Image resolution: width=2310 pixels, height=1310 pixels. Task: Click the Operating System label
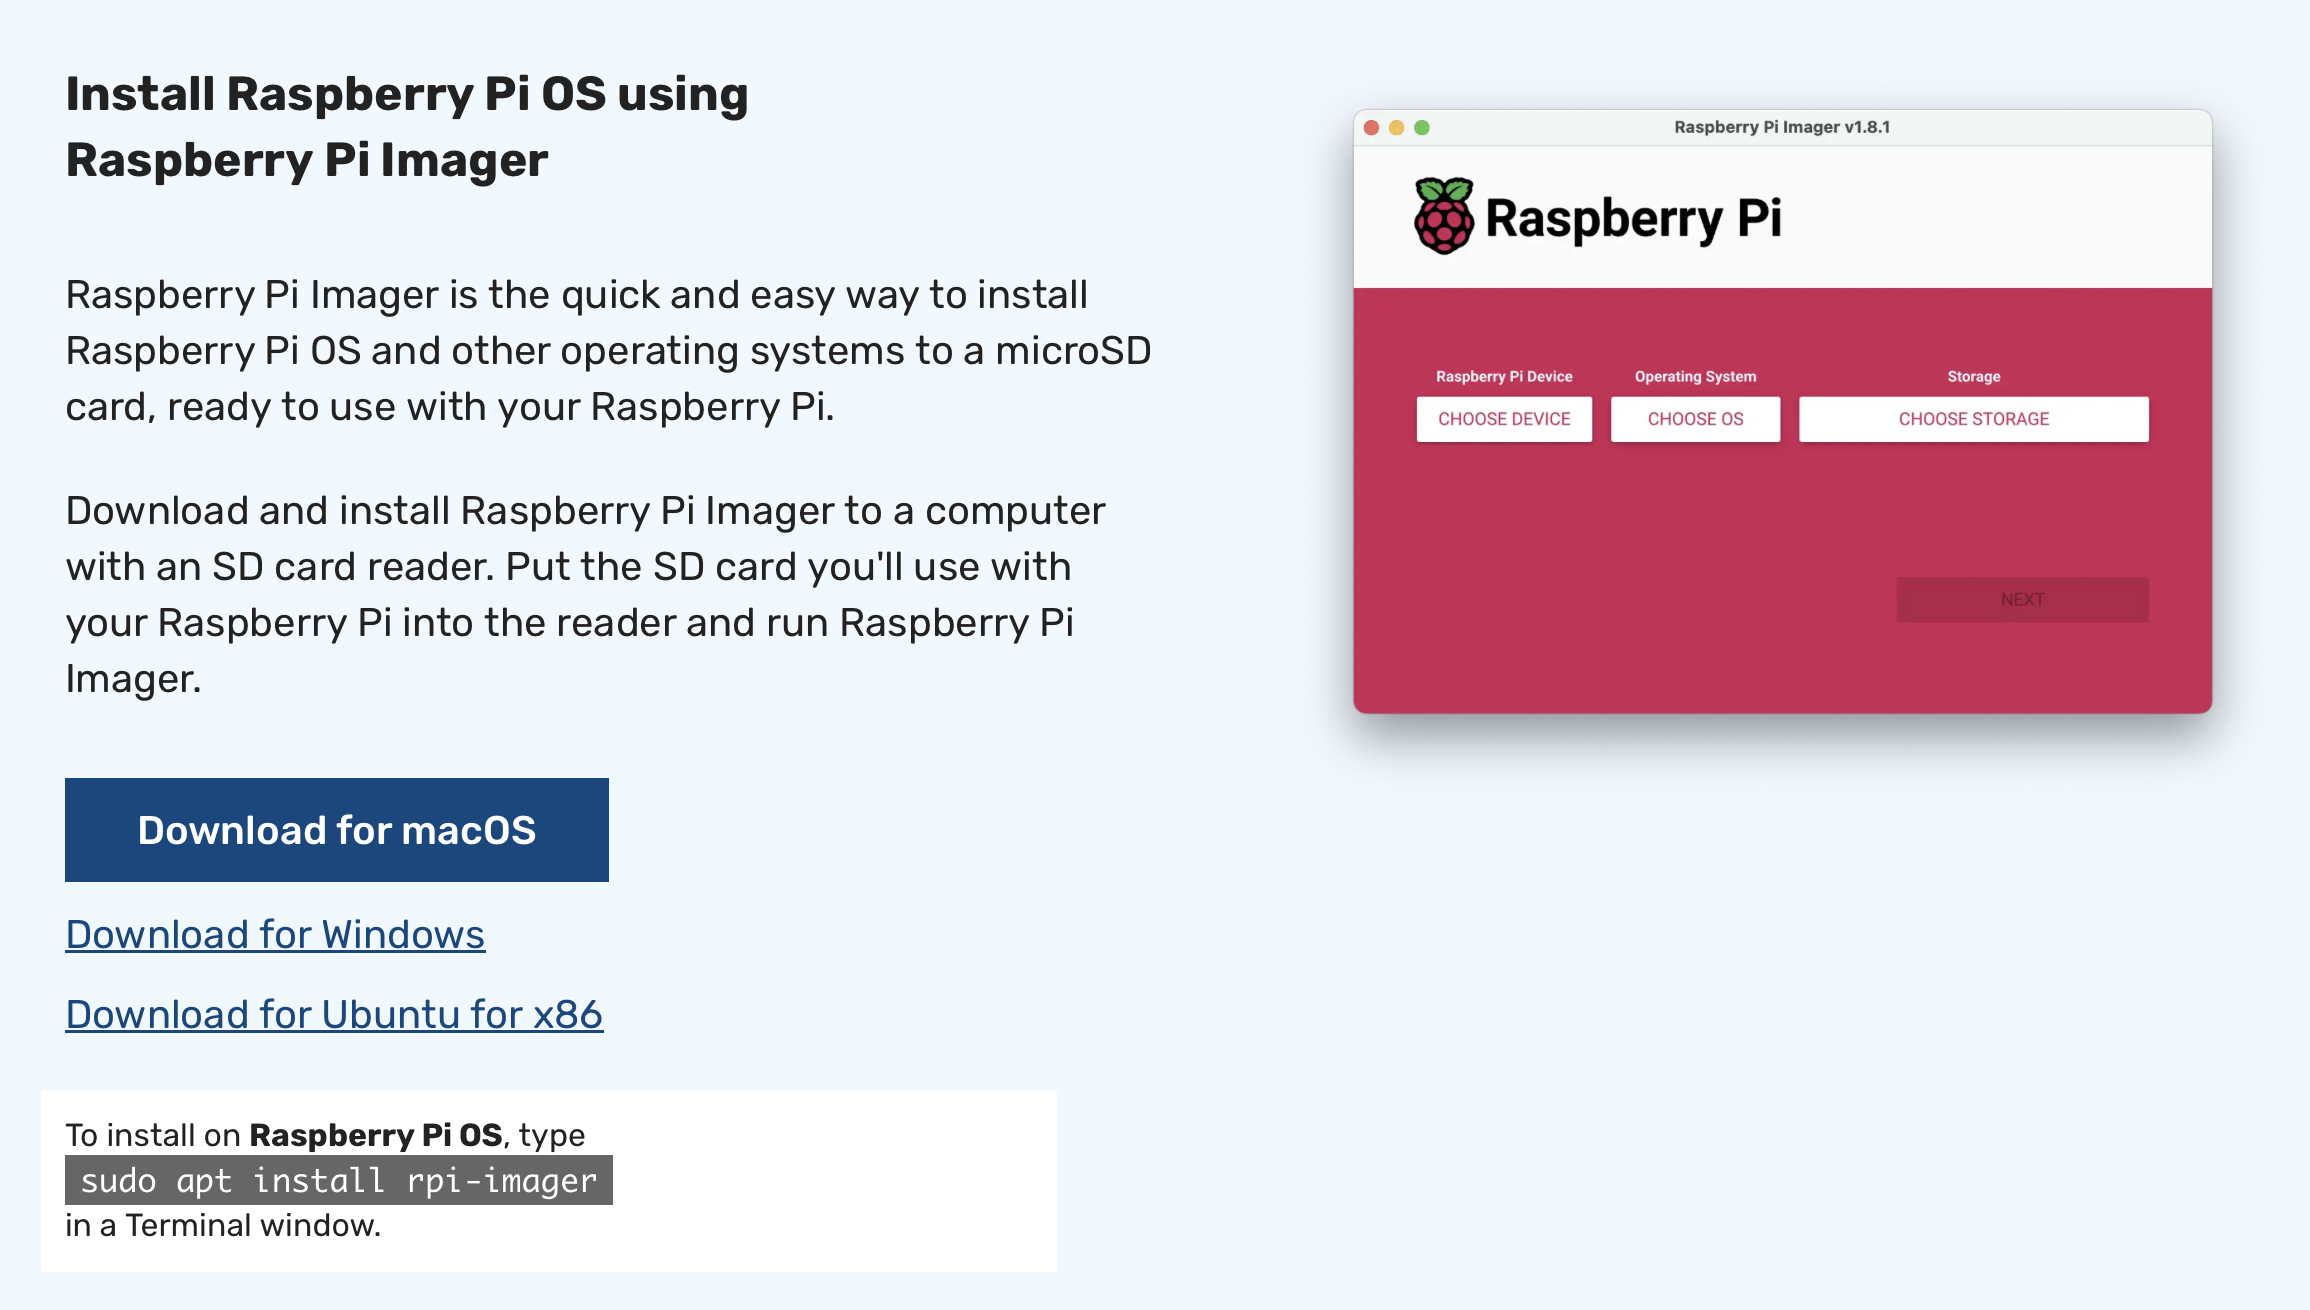1695,377
